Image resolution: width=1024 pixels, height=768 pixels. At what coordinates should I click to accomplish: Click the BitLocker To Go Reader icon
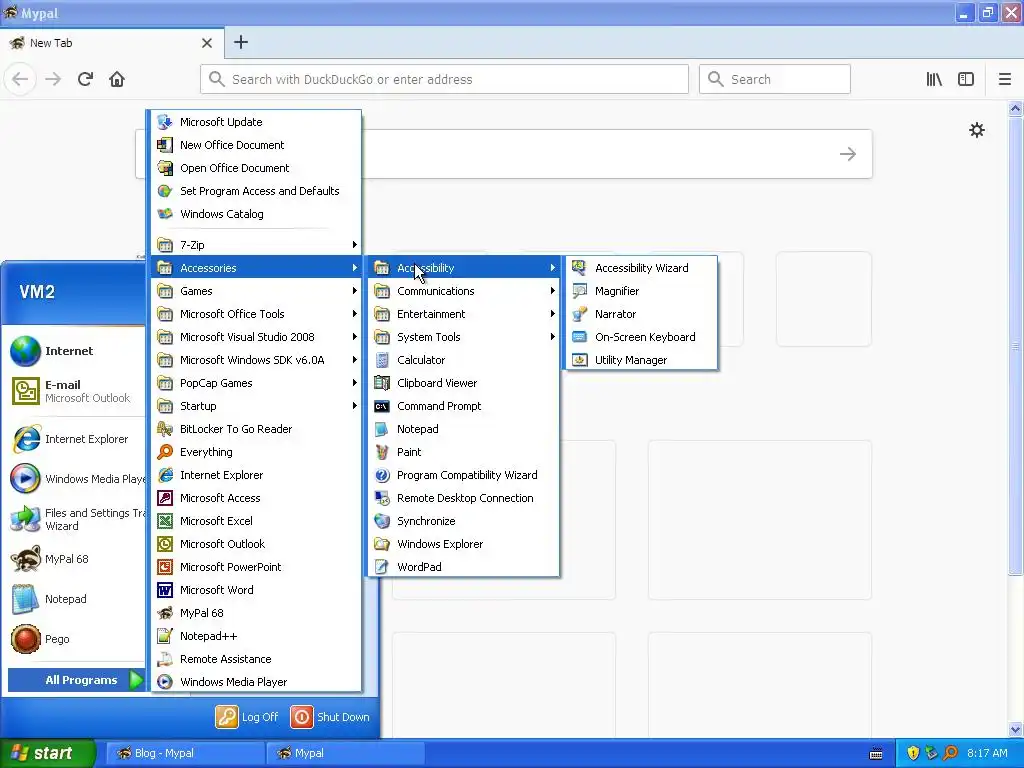coord(165,429)
